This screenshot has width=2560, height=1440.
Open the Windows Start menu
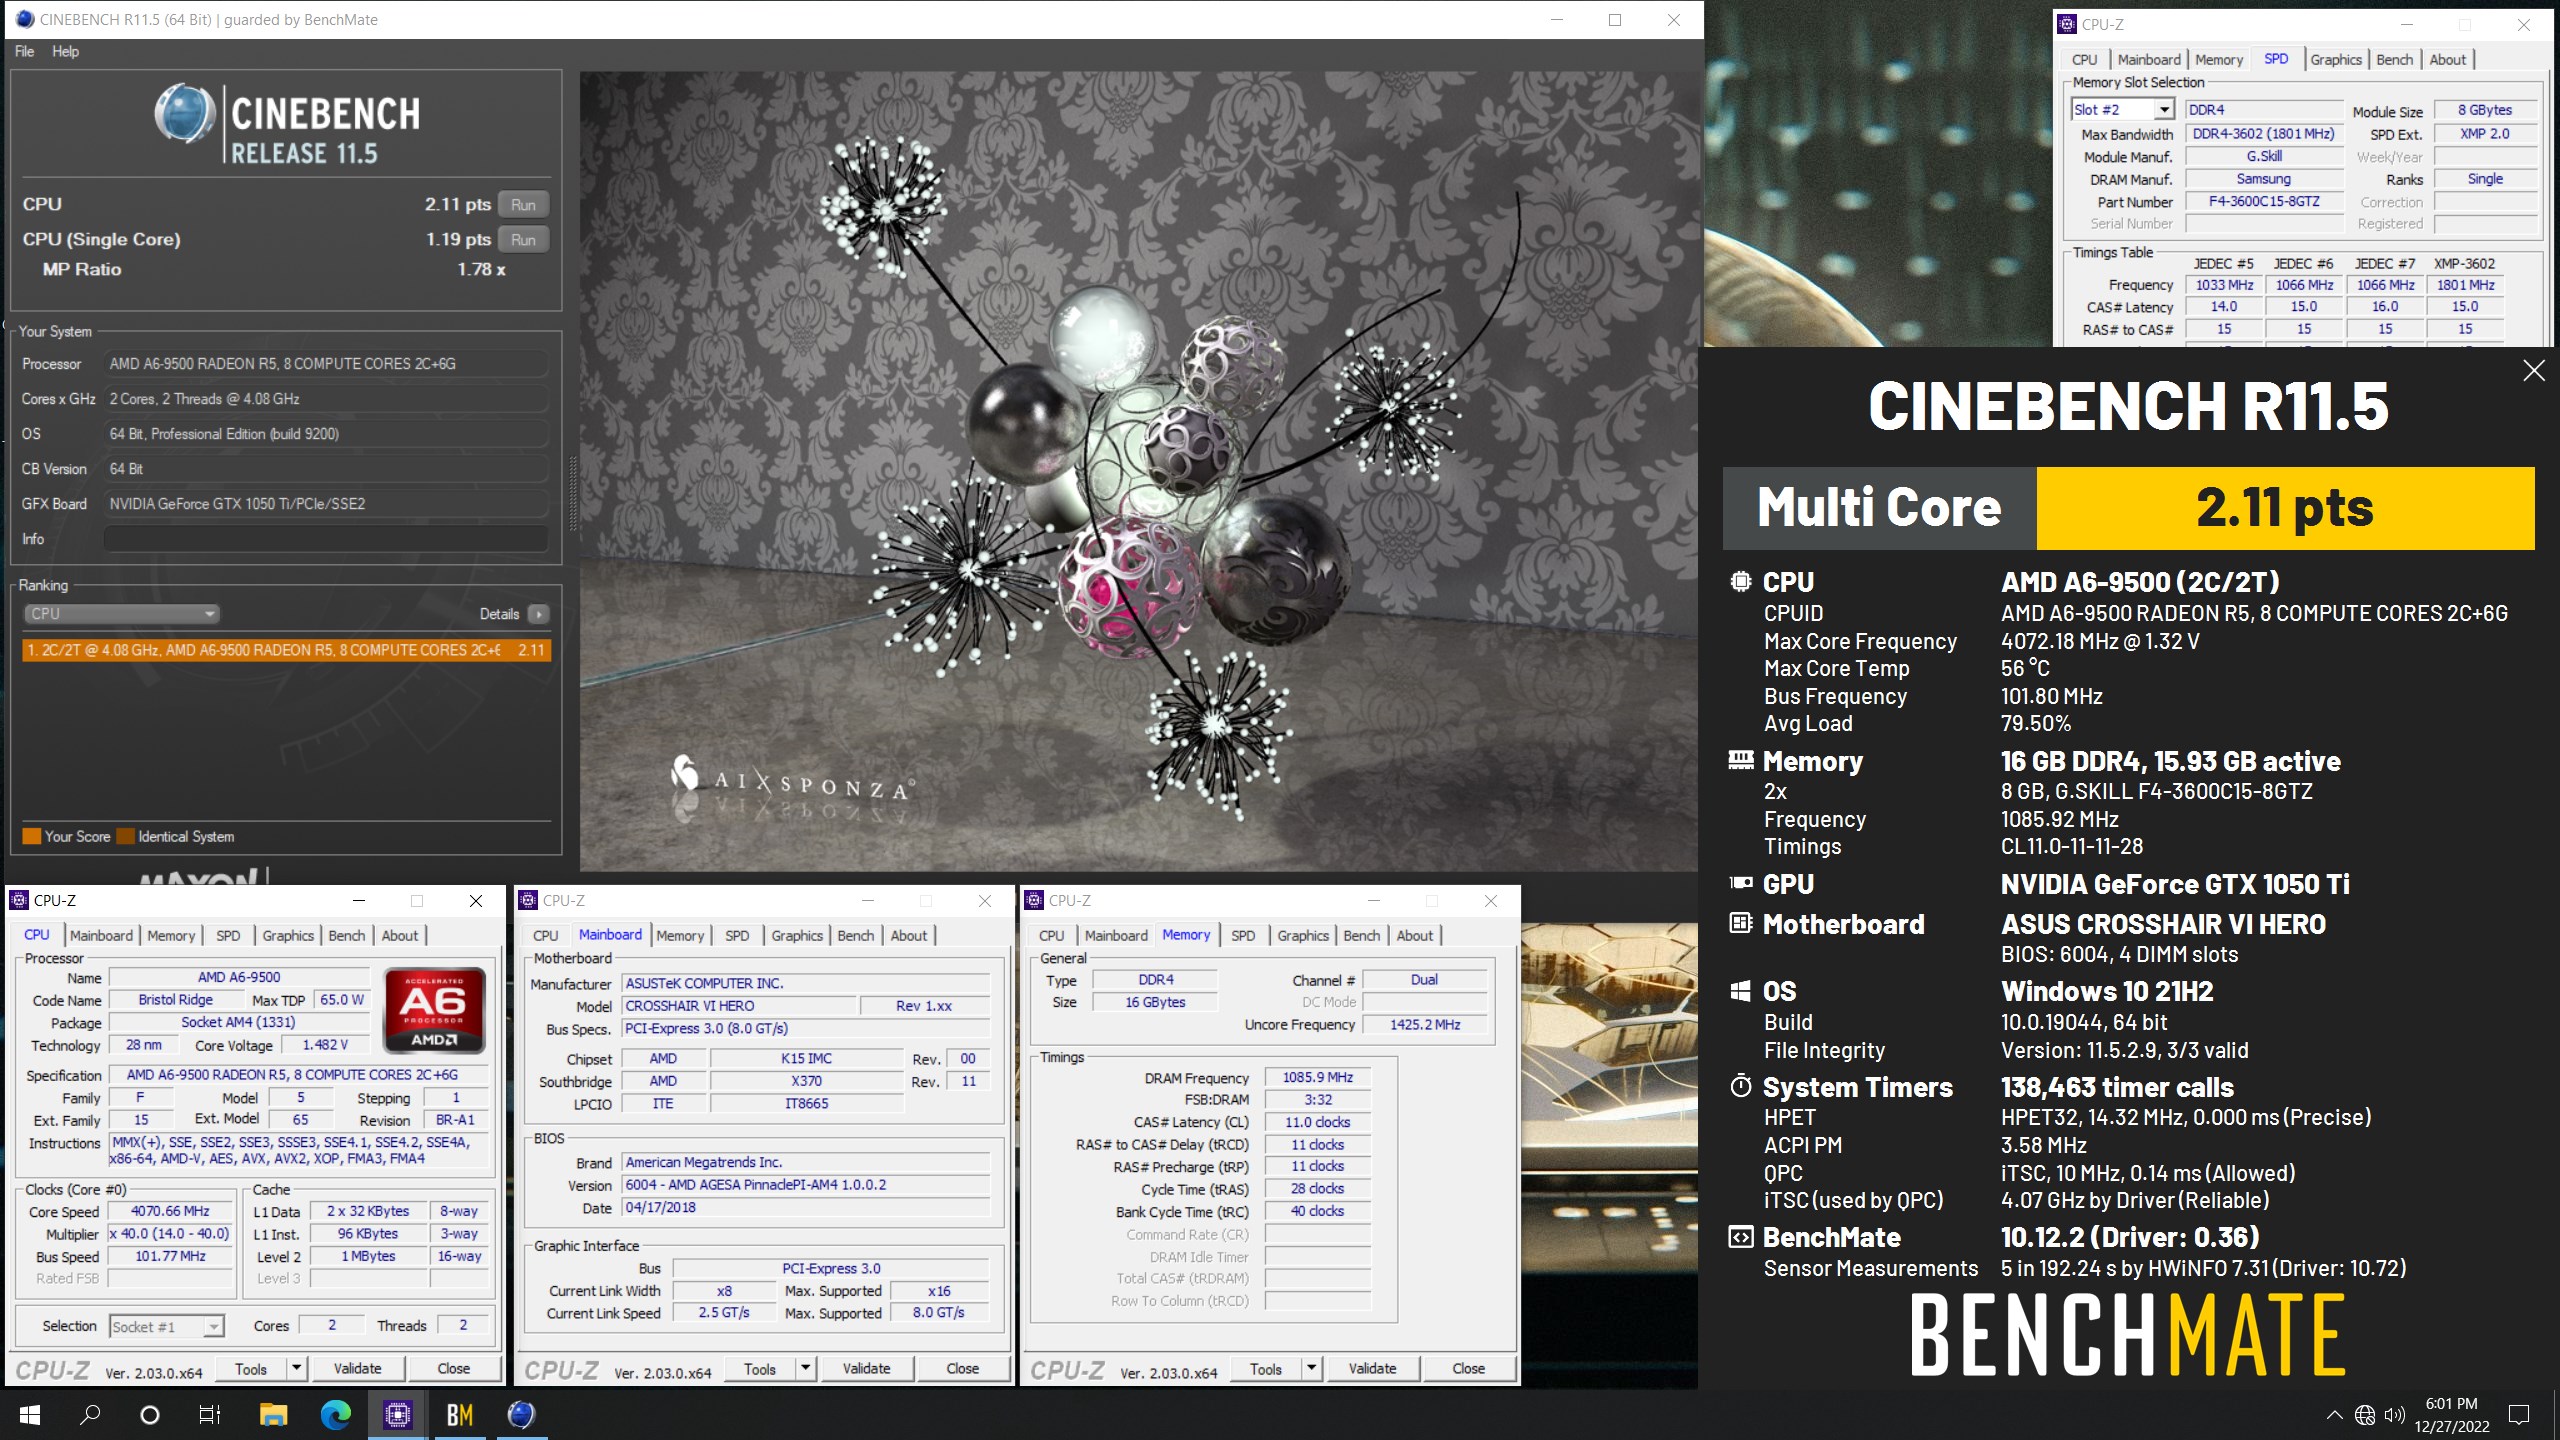pos(30,1415)
